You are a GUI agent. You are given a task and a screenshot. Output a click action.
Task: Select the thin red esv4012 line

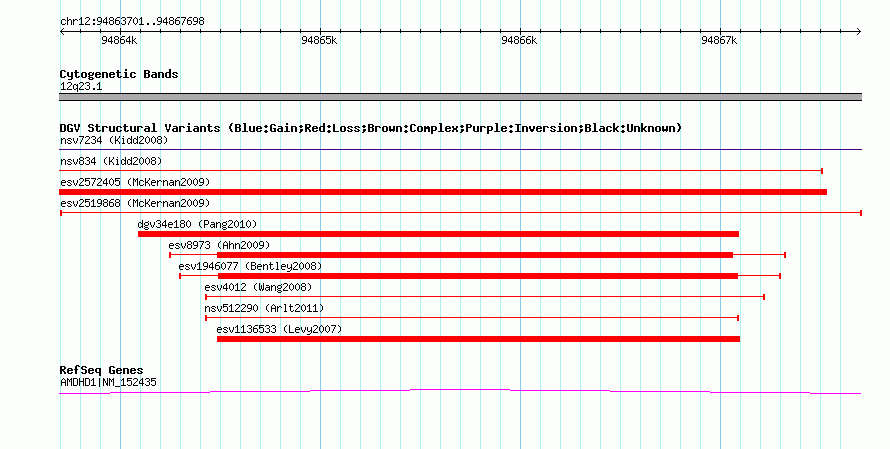point(485,297)
